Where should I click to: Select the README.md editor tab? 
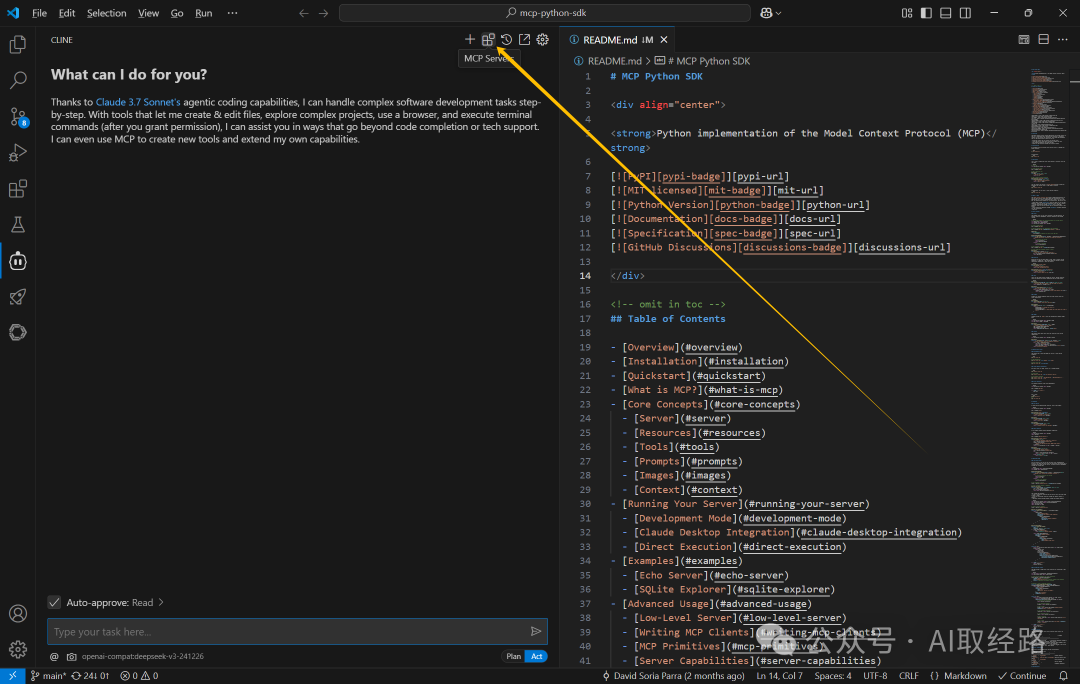[617, 40]
